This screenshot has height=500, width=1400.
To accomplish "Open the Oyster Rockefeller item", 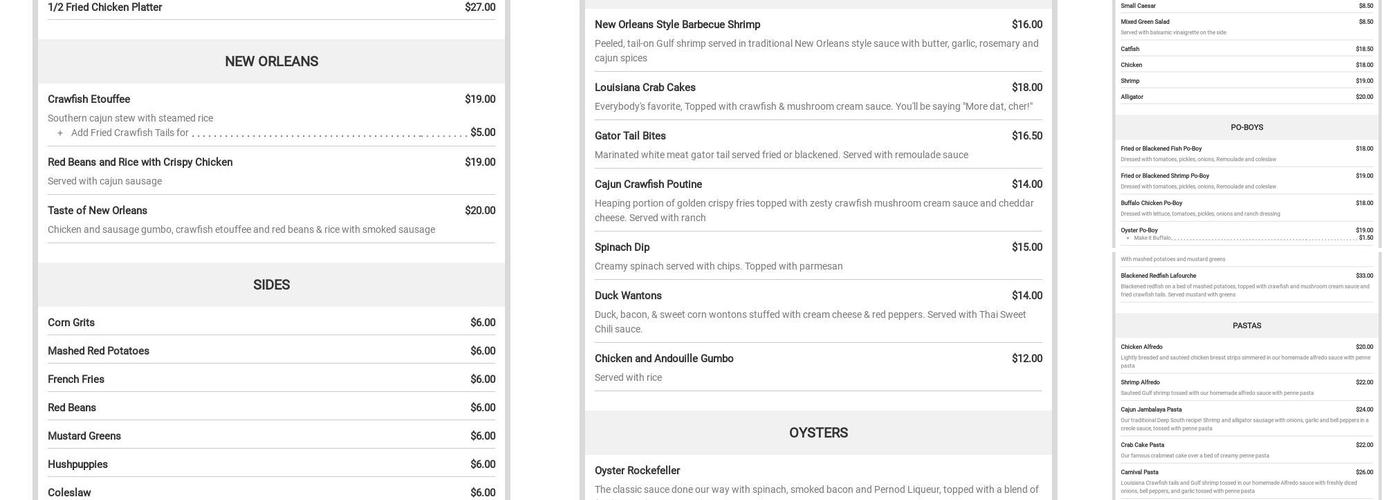I will point(637,471).
